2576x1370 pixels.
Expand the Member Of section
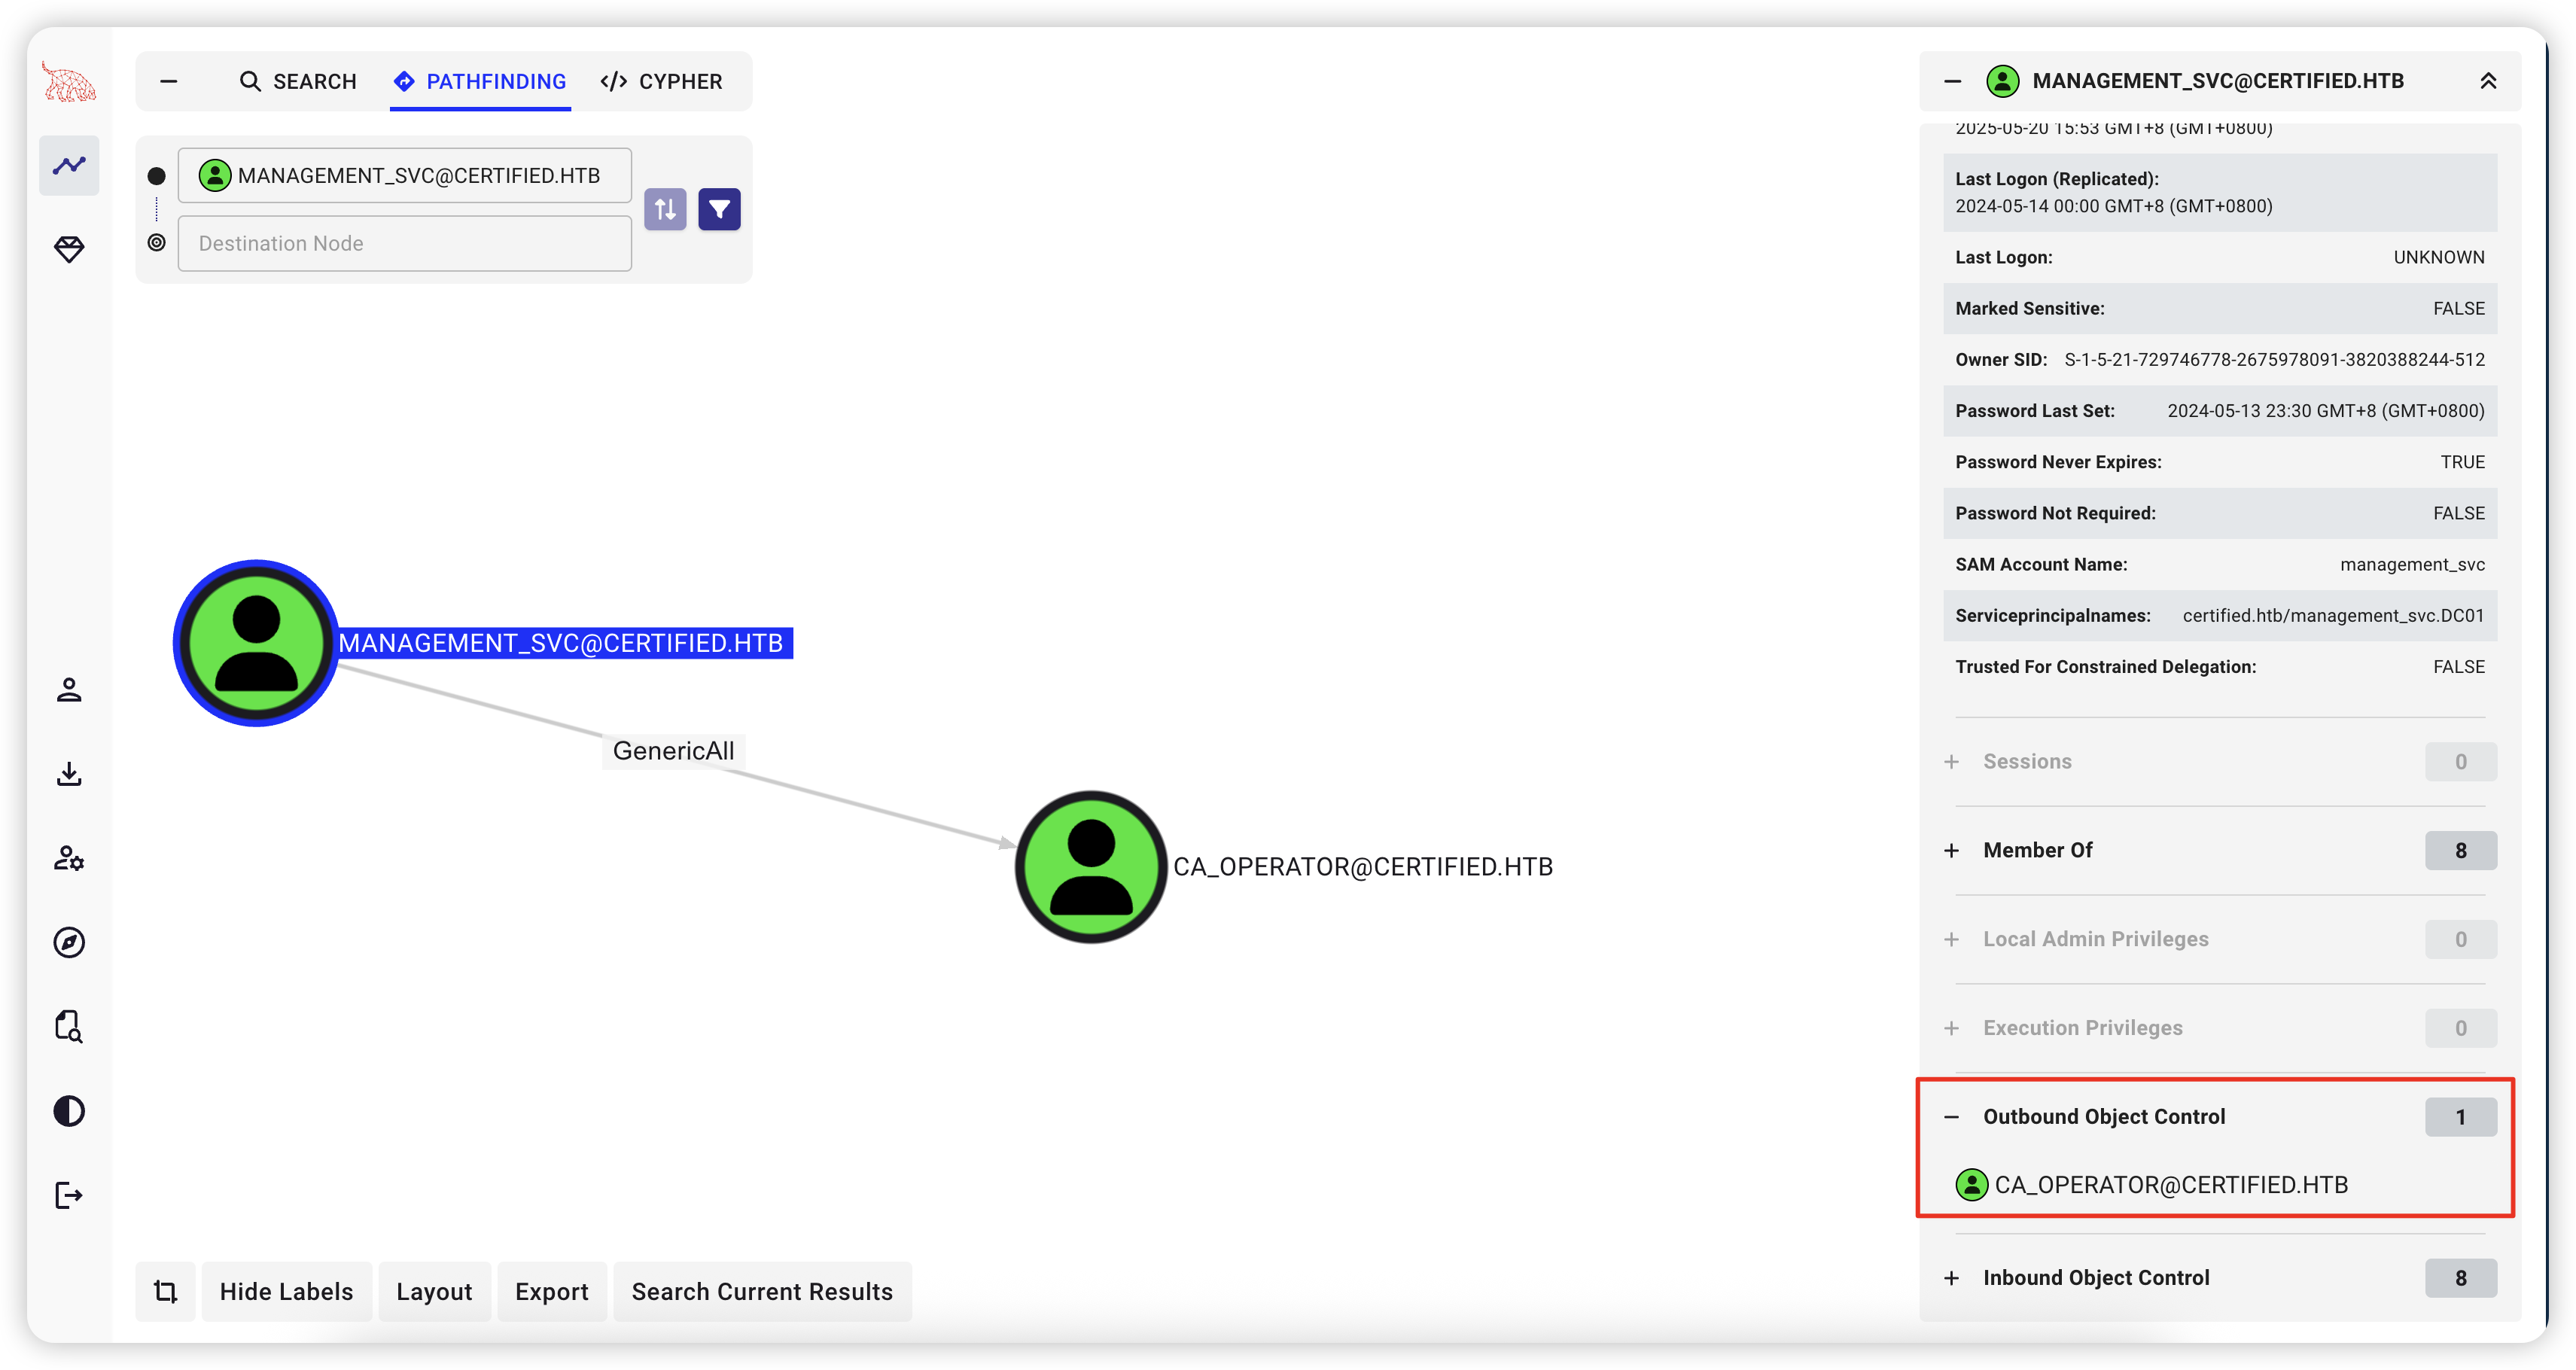pos(1951,850)
